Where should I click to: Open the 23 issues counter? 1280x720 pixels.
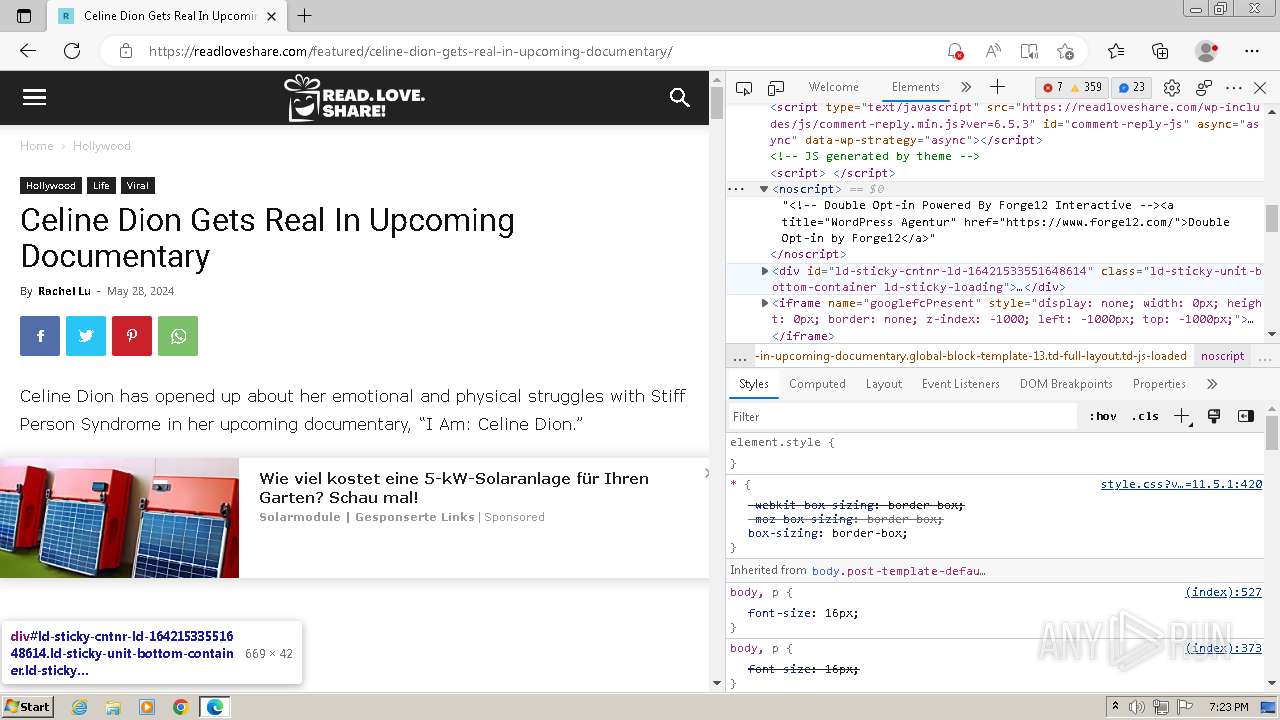point(1132,87)
